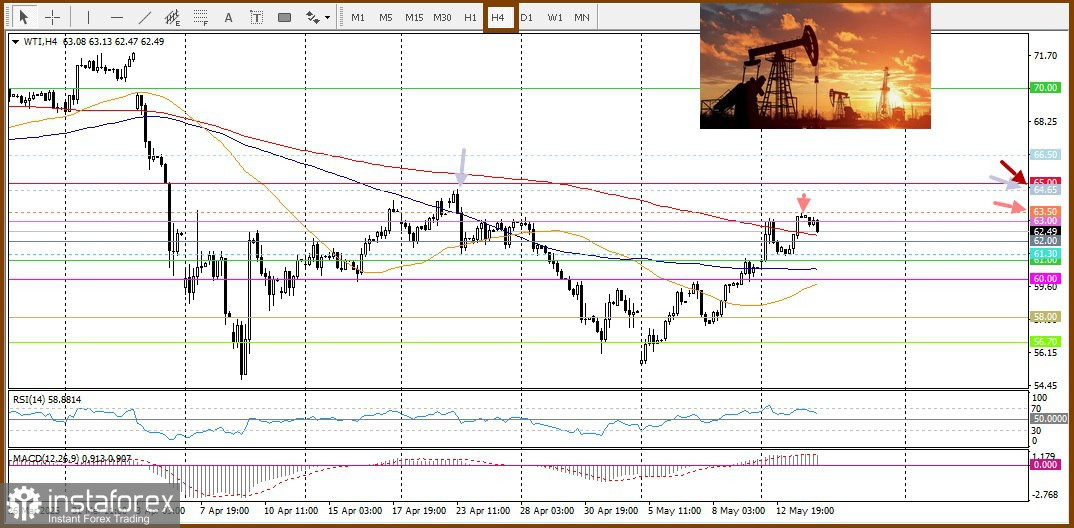This screenshot has width=1074, height=528.
Task: Pick the horizontal line drawing tool
Action: [x=116, y=17]
